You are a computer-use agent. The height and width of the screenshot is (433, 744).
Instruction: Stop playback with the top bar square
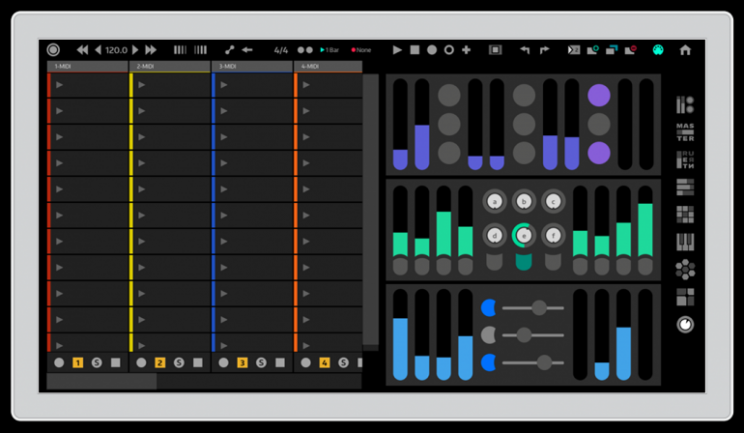click(415, 50)
